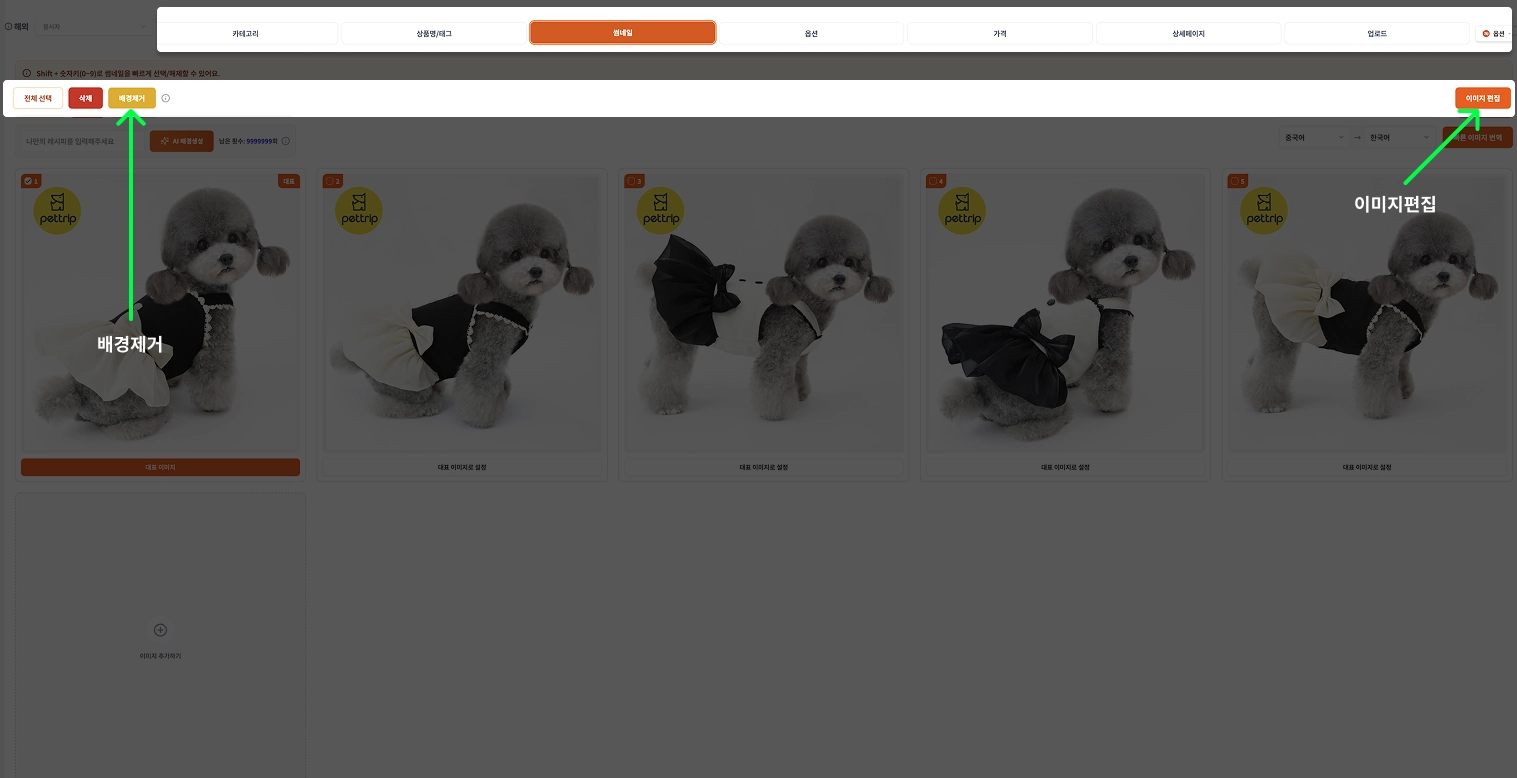Image resolution: width=1517 pixels, height=778 pixels.
Task: Click 대표 이미지로 설정 under thumbnail 4
Action: click(x=1066, y=467)
